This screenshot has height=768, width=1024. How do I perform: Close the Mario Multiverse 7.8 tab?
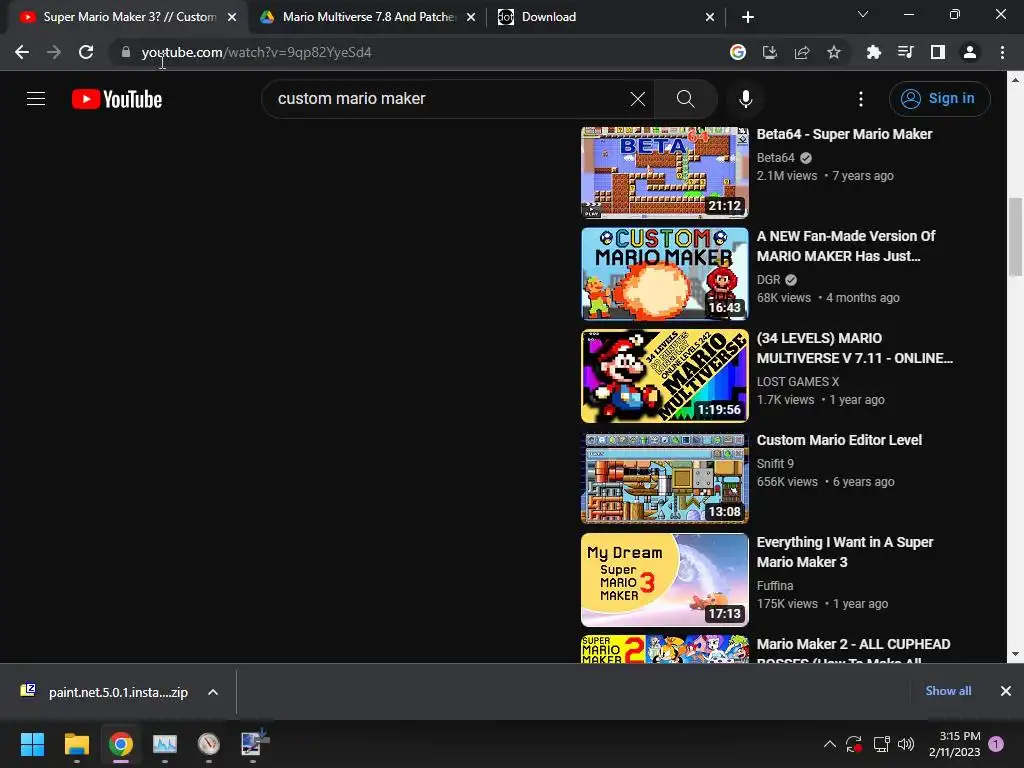[x=471, y=17]
